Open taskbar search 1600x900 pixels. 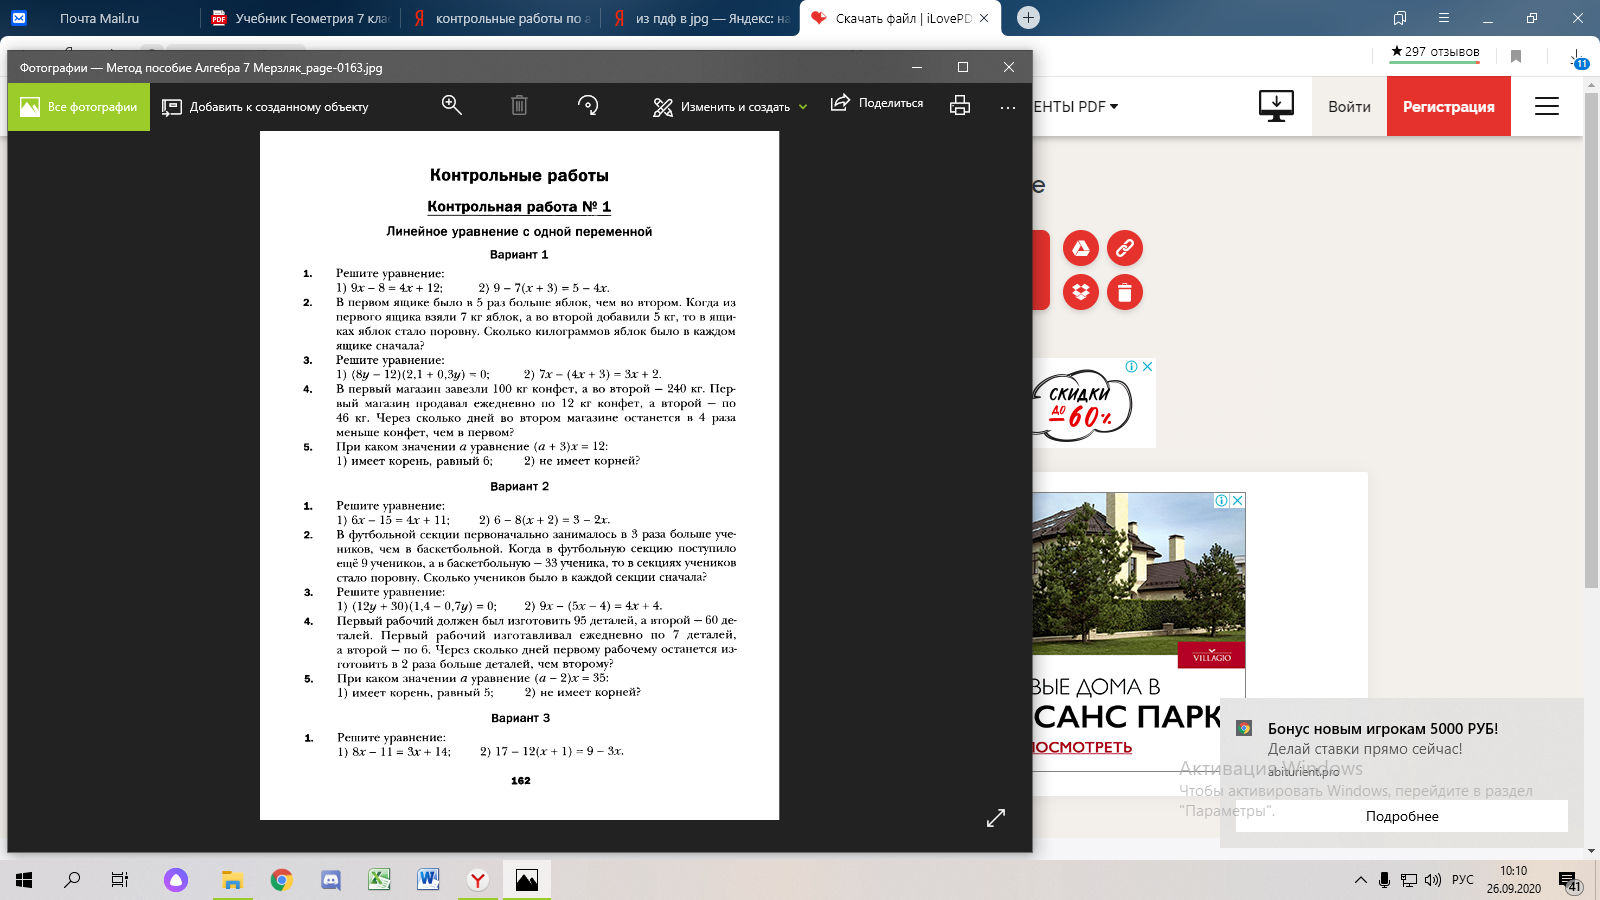(72, 880)
